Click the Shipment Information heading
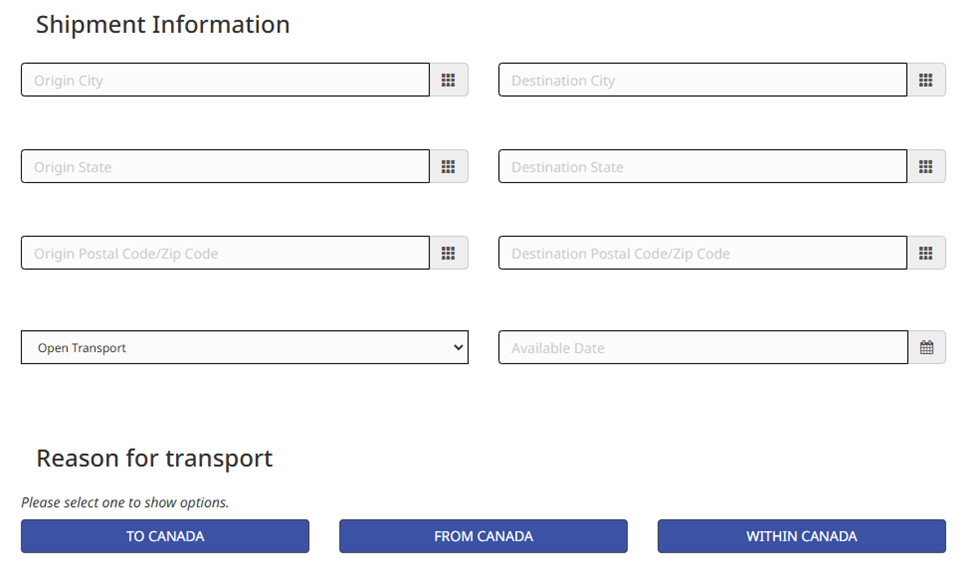 click(x=163, y=25)
